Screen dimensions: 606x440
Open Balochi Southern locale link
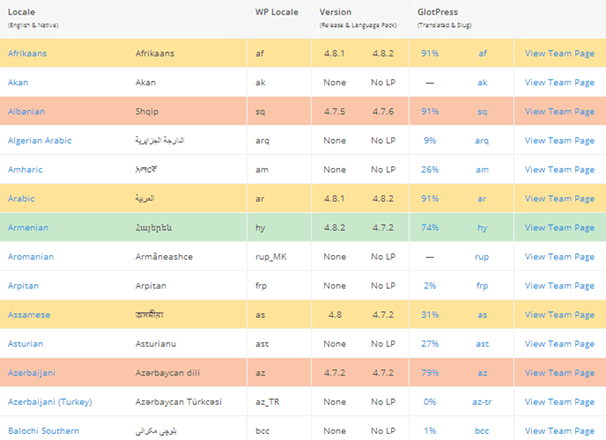pyautogui.click(x=42, y=431)
